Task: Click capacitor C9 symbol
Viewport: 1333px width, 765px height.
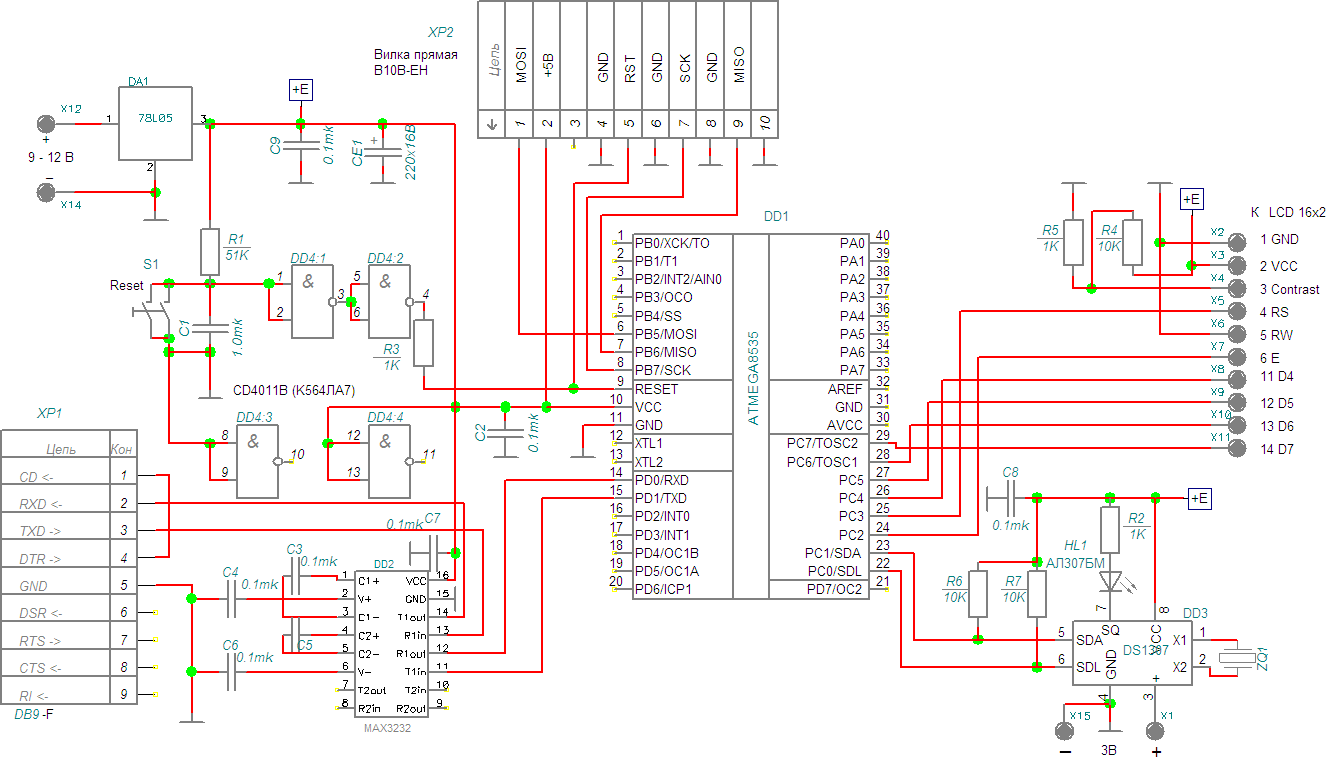Action: click(x=300, y=148)
